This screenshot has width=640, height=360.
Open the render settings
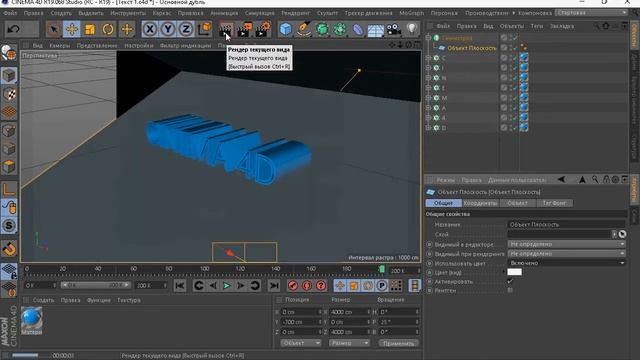262,29
